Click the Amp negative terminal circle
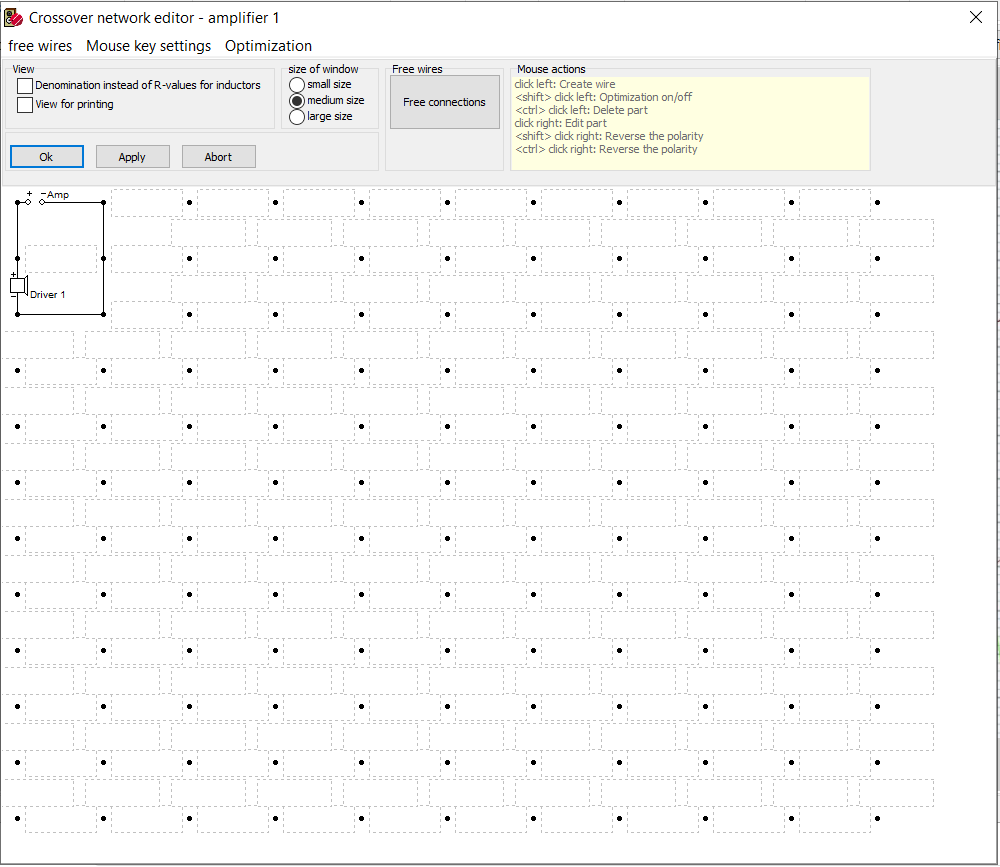 coord(42,202)
